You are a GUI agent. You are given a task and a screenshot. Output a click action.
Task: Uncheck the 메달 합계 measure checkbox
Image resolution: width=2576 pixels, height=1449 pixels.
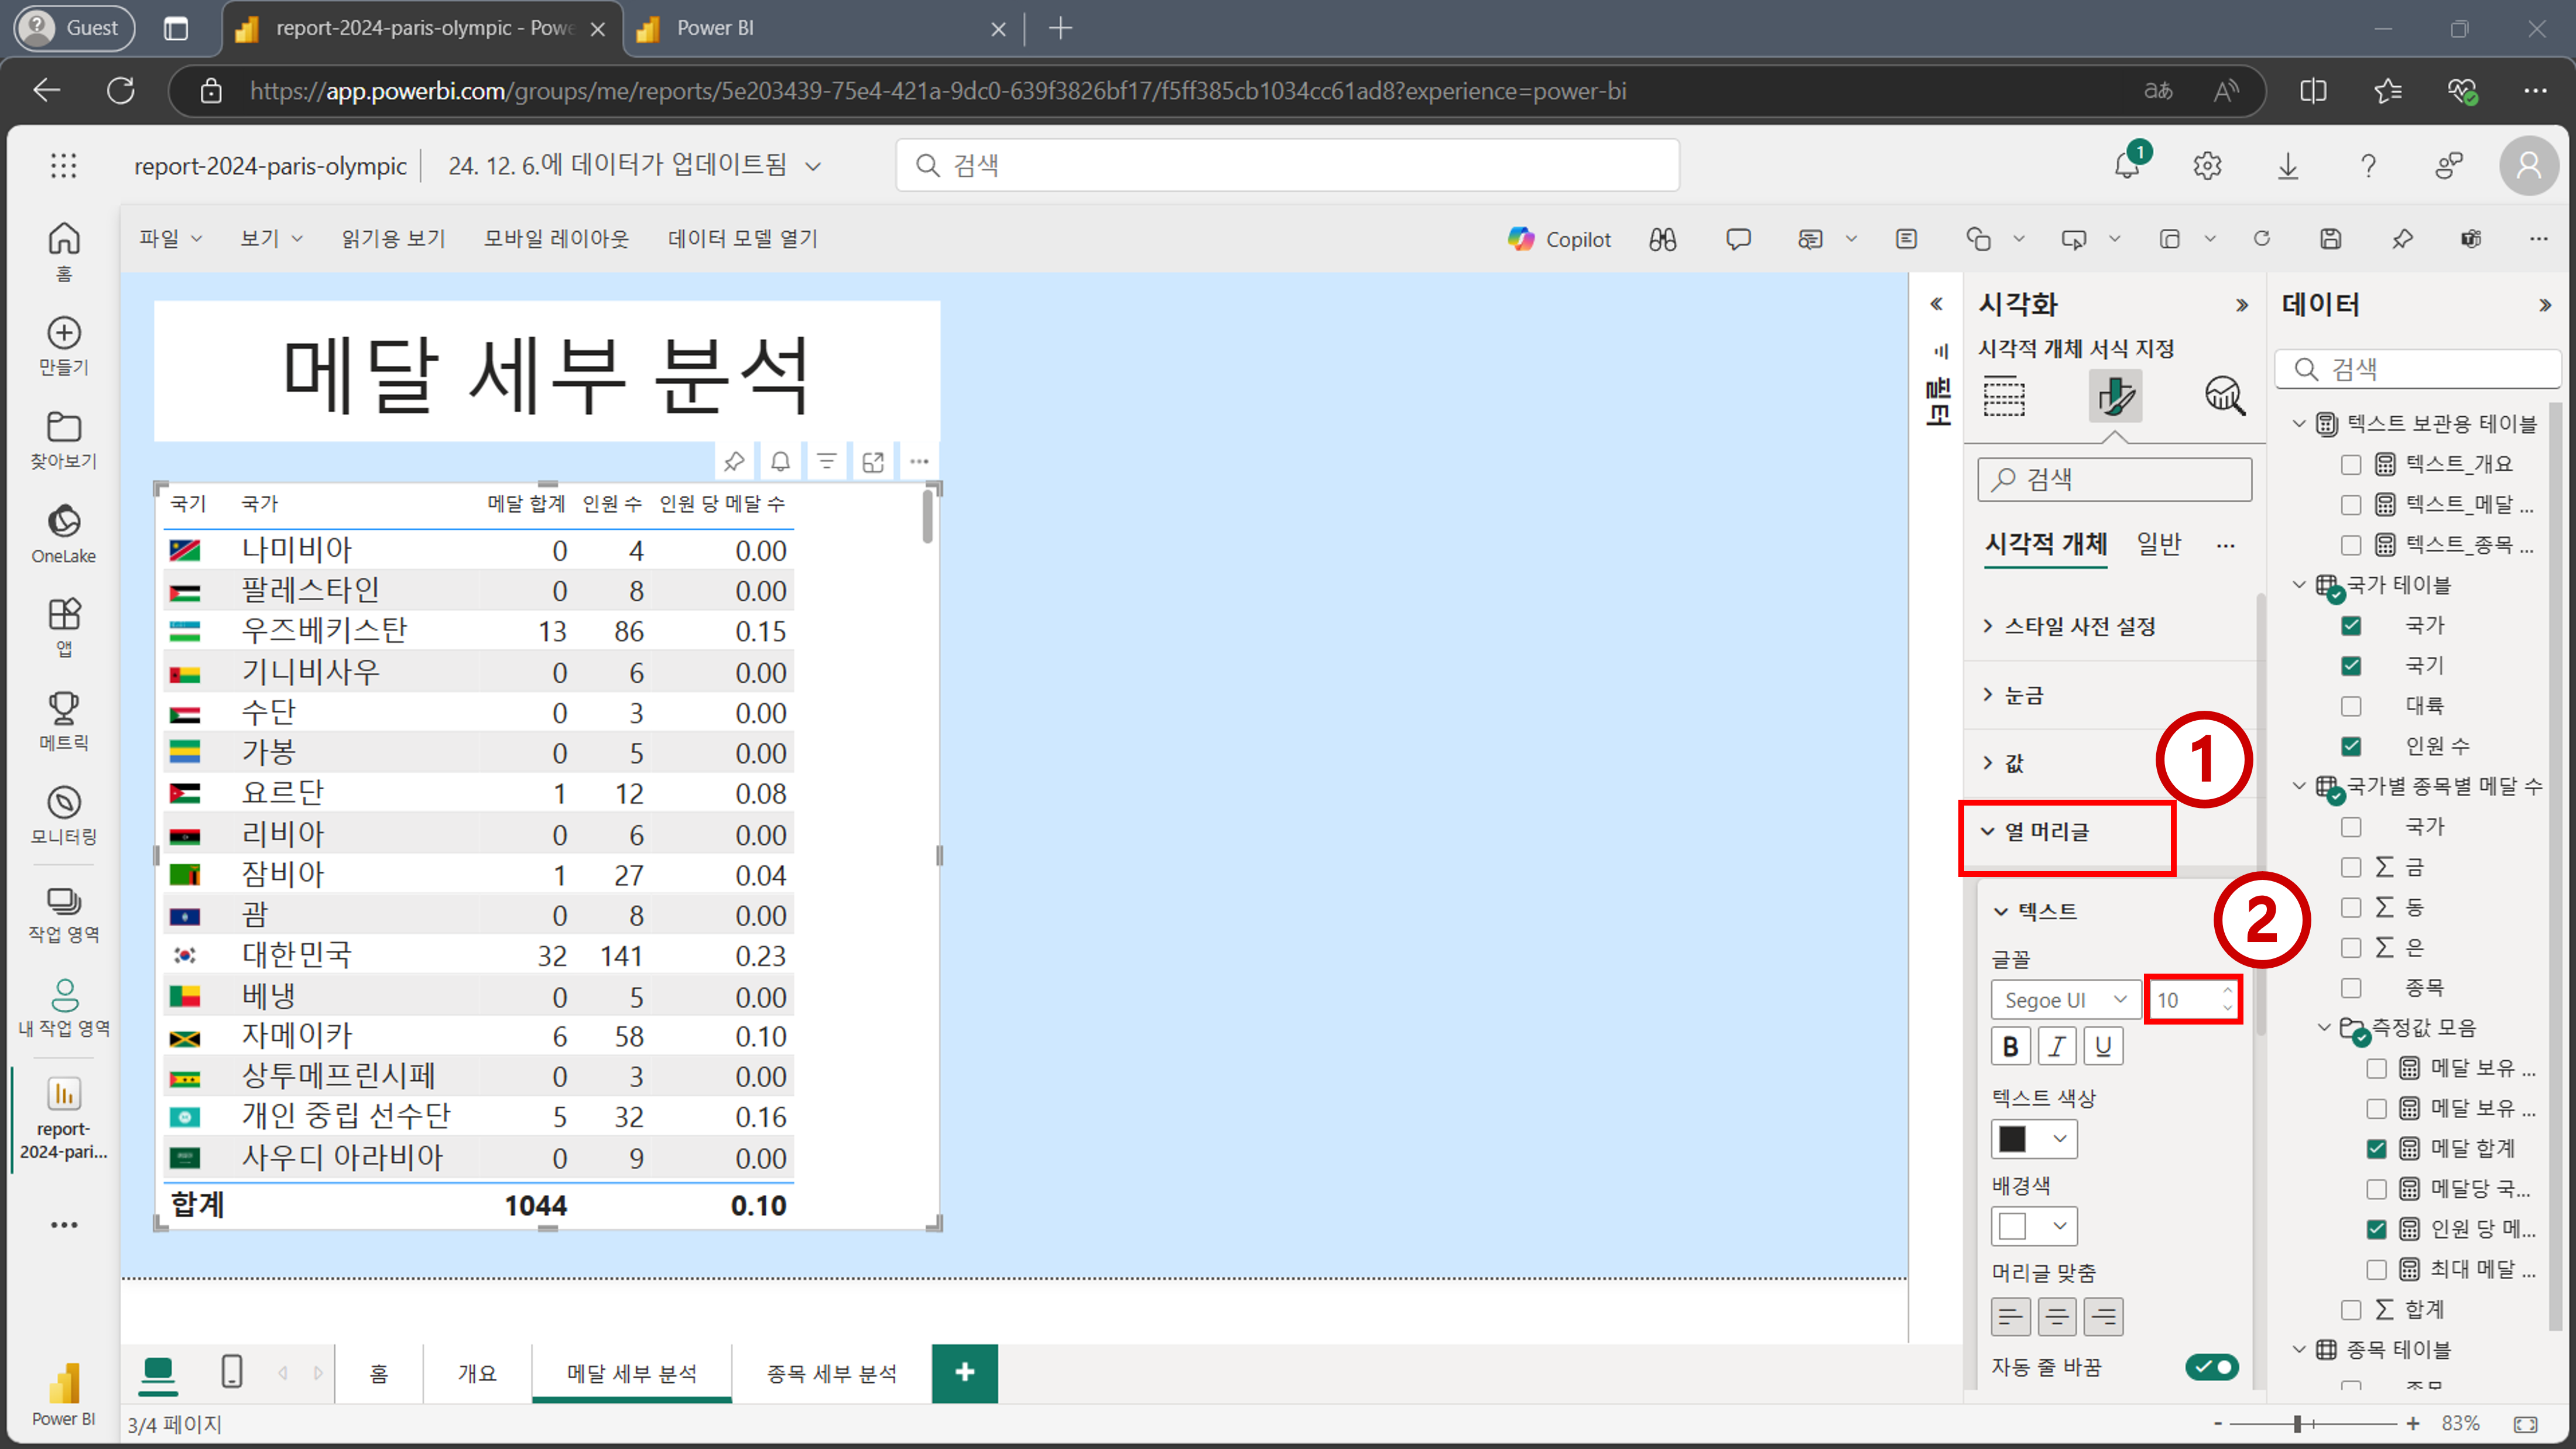point(2377,1149)
